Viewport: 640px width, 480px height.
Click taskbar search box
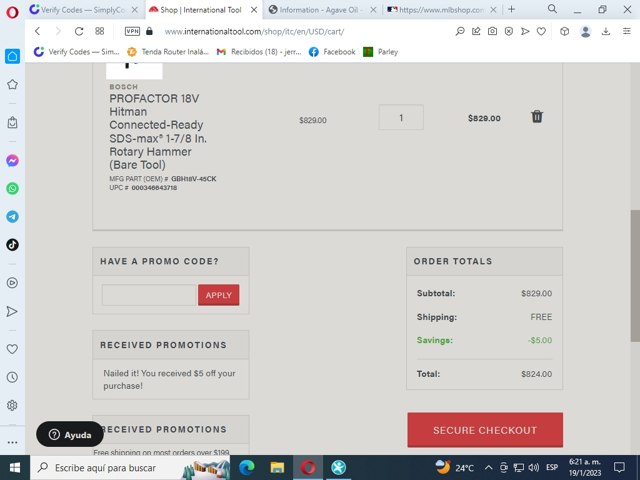tap(129, 468)
